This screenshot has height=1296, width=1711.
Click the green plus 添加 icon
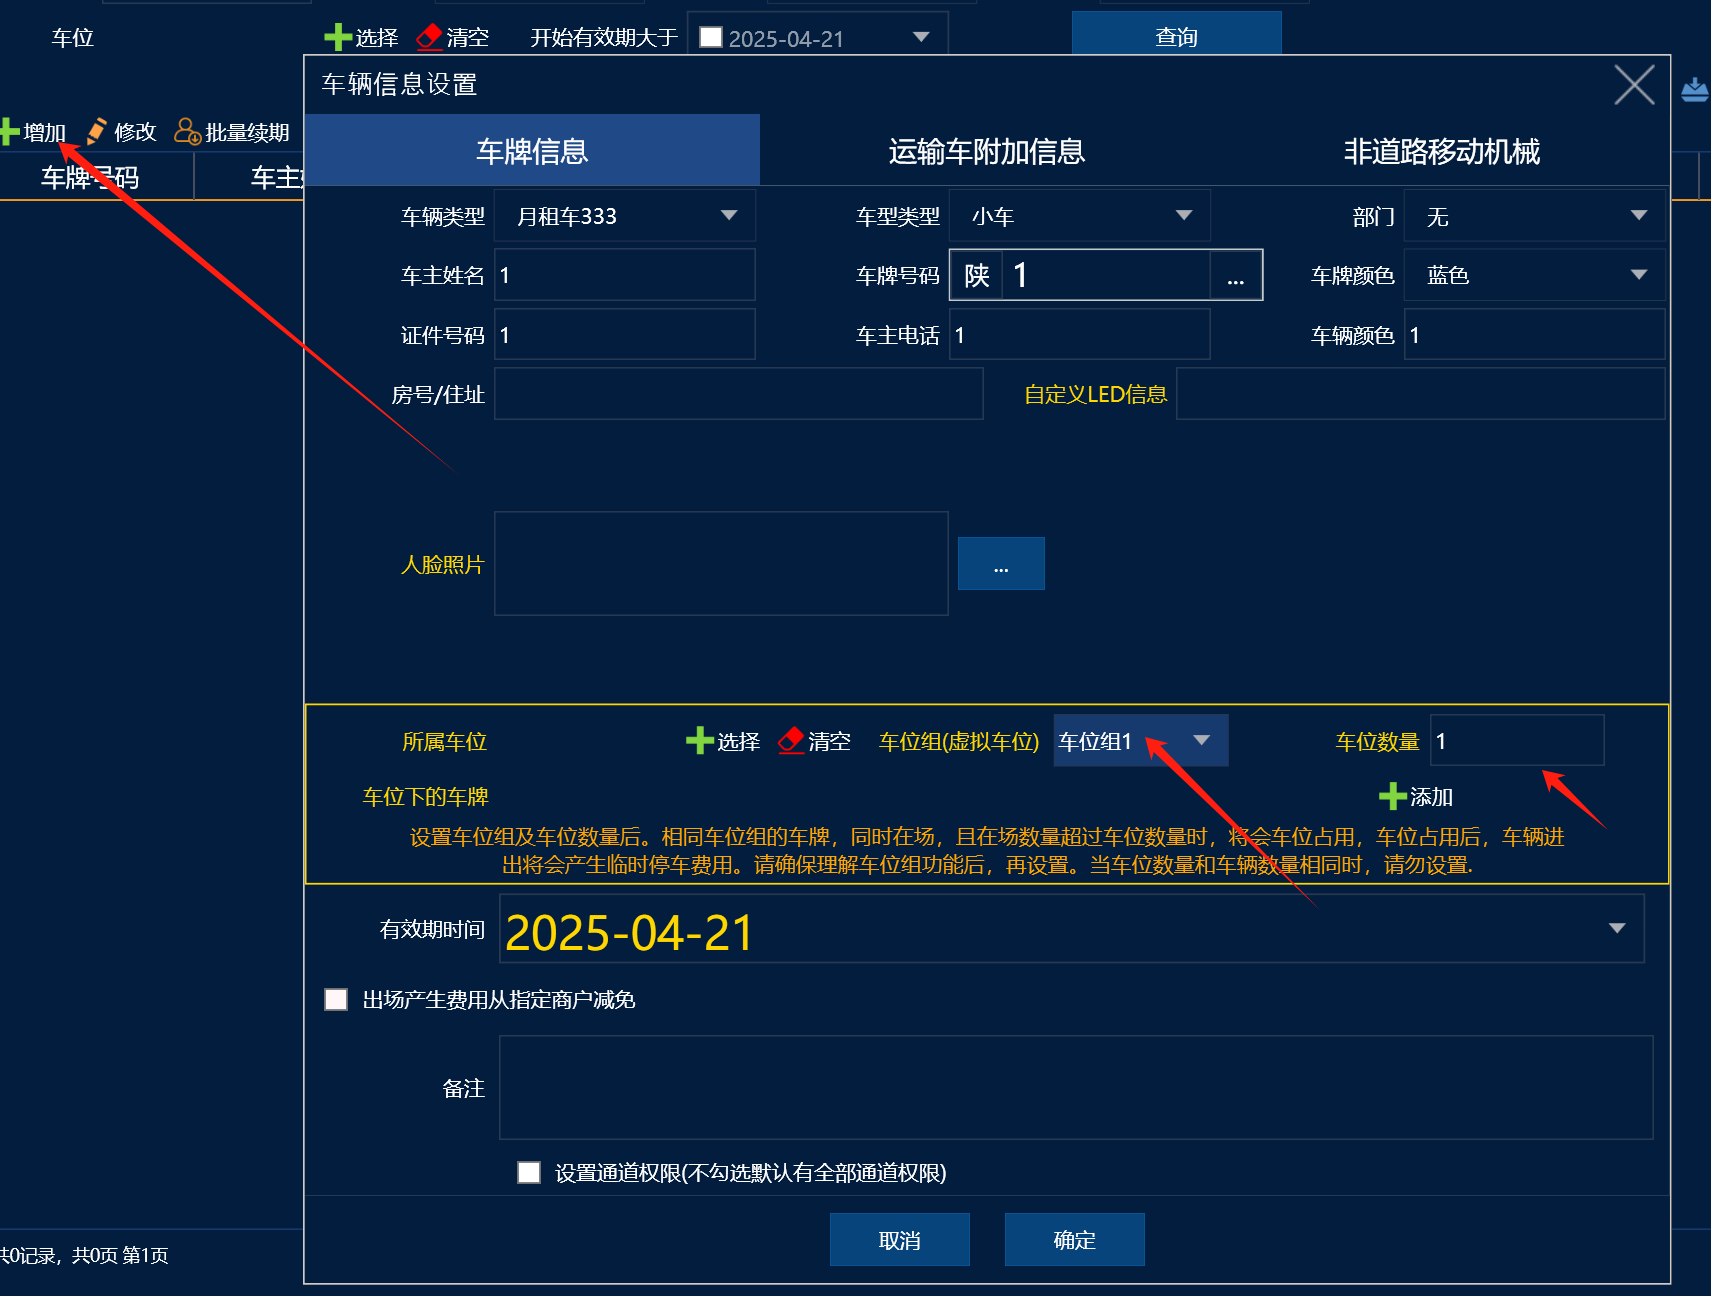click(1392, 797)
